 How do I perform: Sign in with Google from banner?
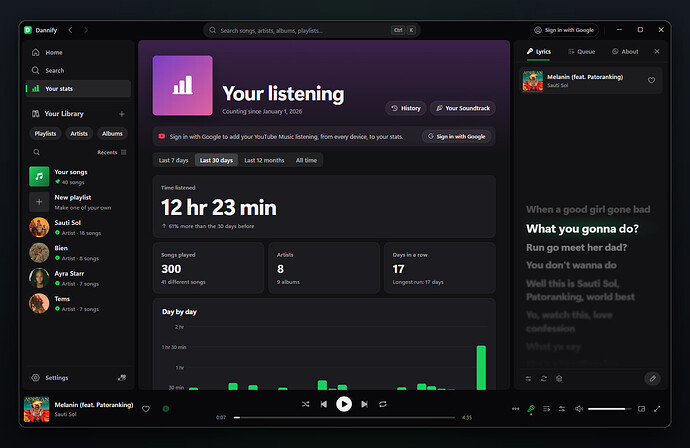[x=456, y=136]
